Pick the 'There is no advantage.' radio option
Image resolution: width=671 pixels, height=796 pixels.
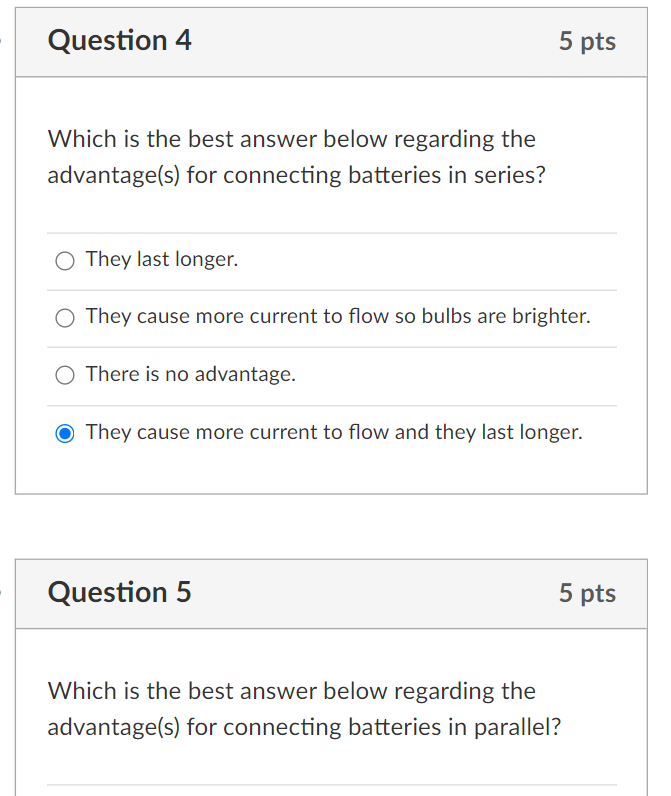tap(64, 376)
